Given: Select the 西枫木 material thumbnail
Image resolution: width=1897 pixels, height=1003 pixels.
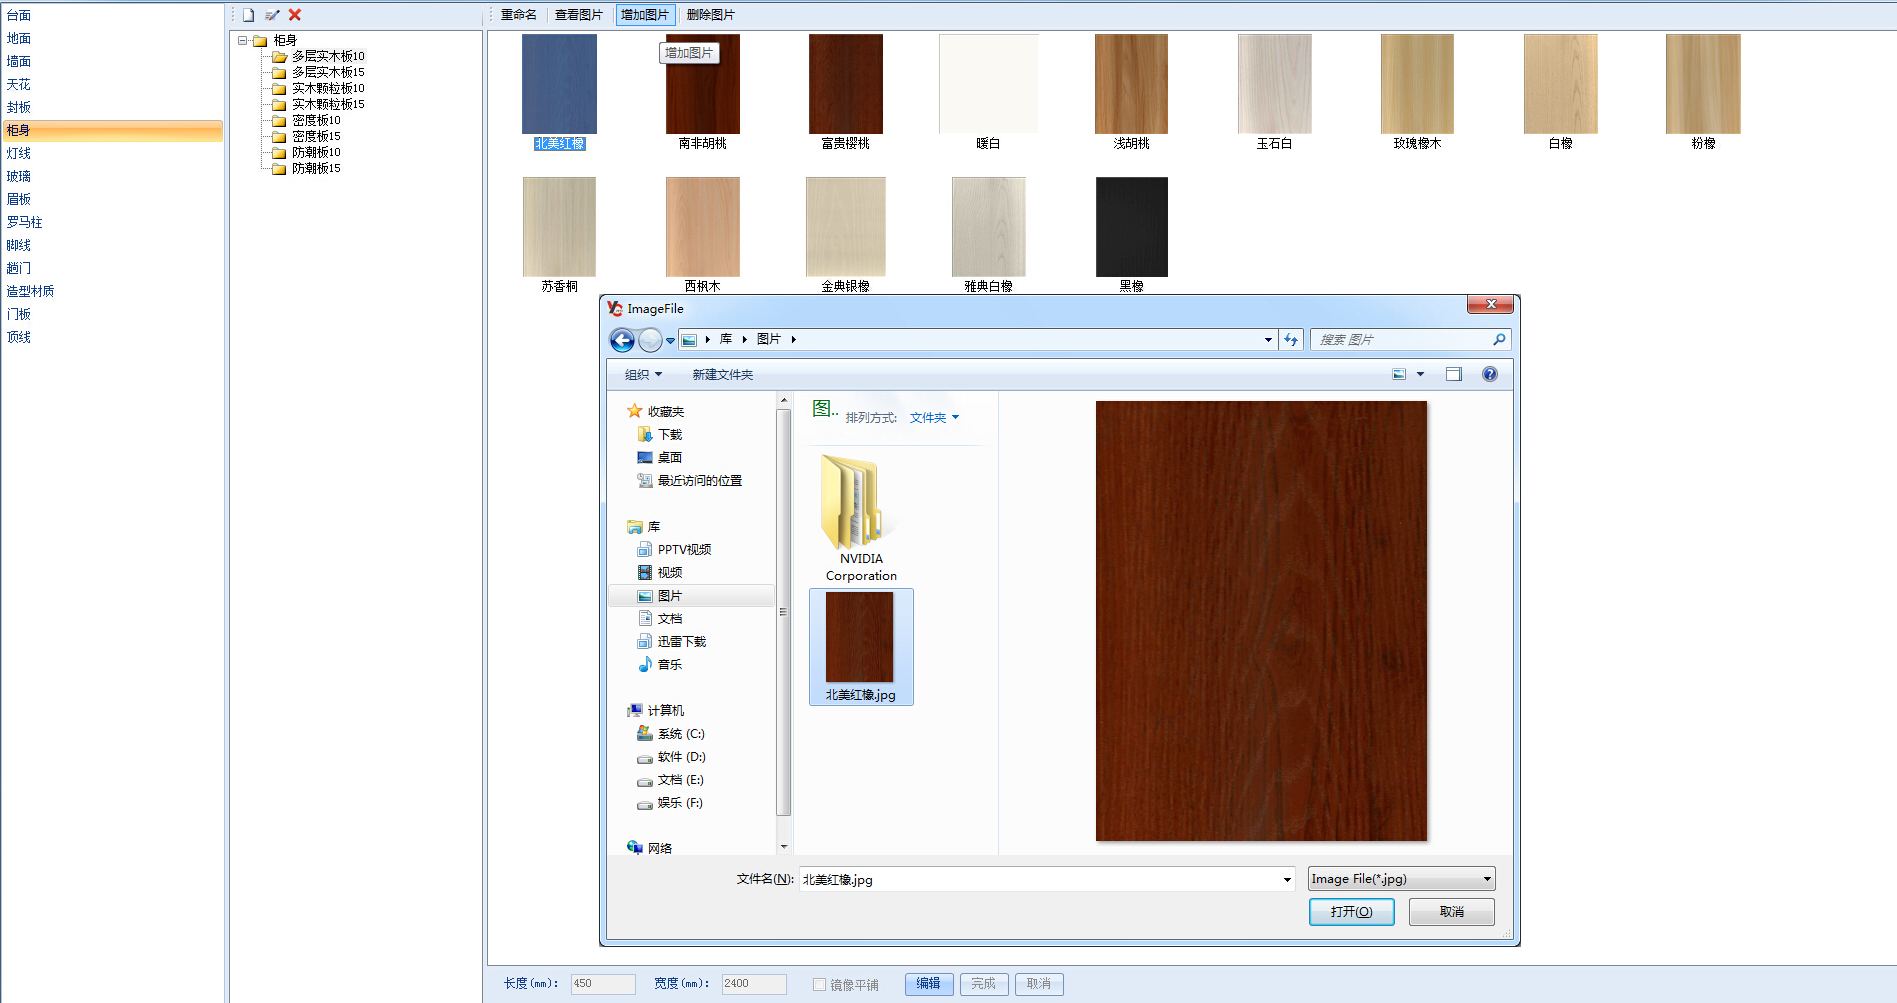Looking at the screenshot, I should (x=702, y=227).
